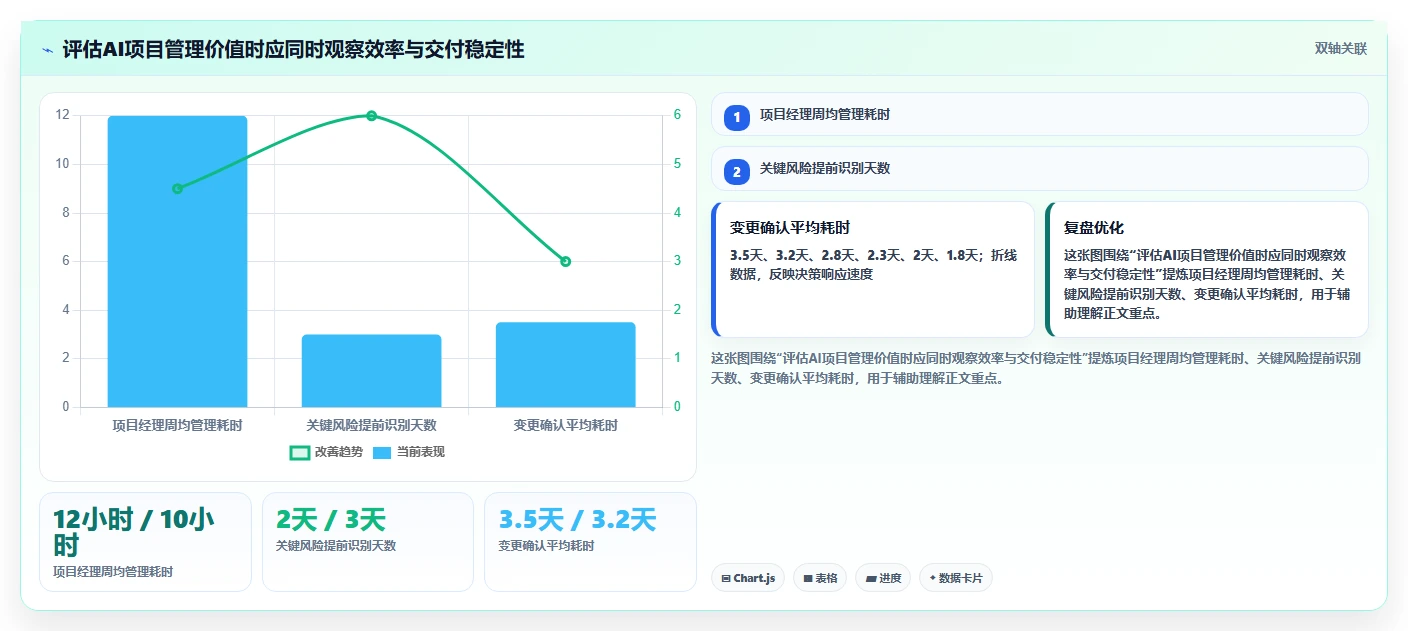The image size is (1408, 631).
Task: Click caption 变更确认平均耗时 under 3.5天 stat
Action: [546, 546]
